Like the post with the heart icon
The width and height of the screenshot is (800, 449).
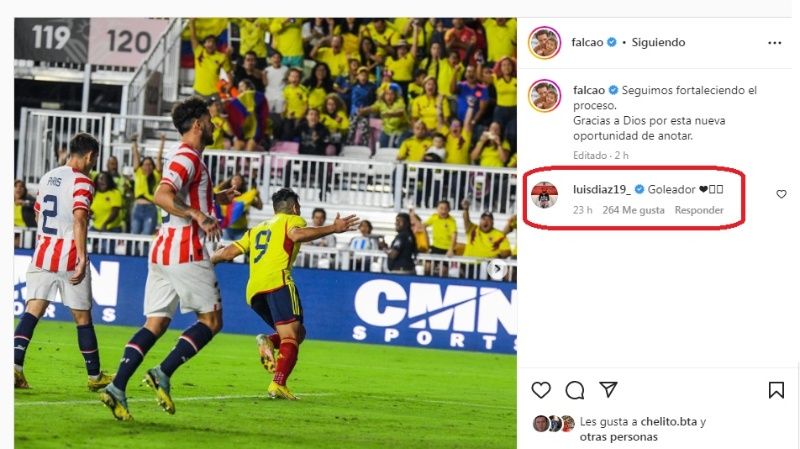tap(541, 390)
